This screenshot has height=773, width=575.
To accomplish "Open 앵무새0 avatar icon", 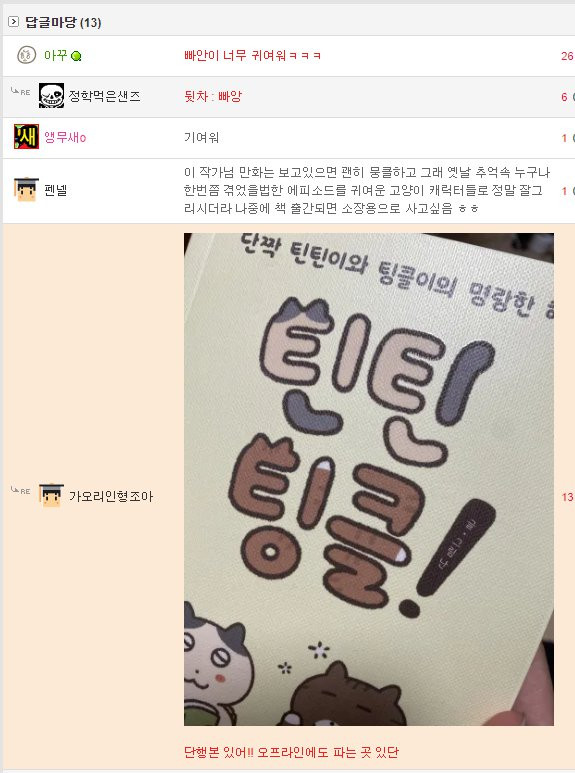I will (x=26, y=137).
